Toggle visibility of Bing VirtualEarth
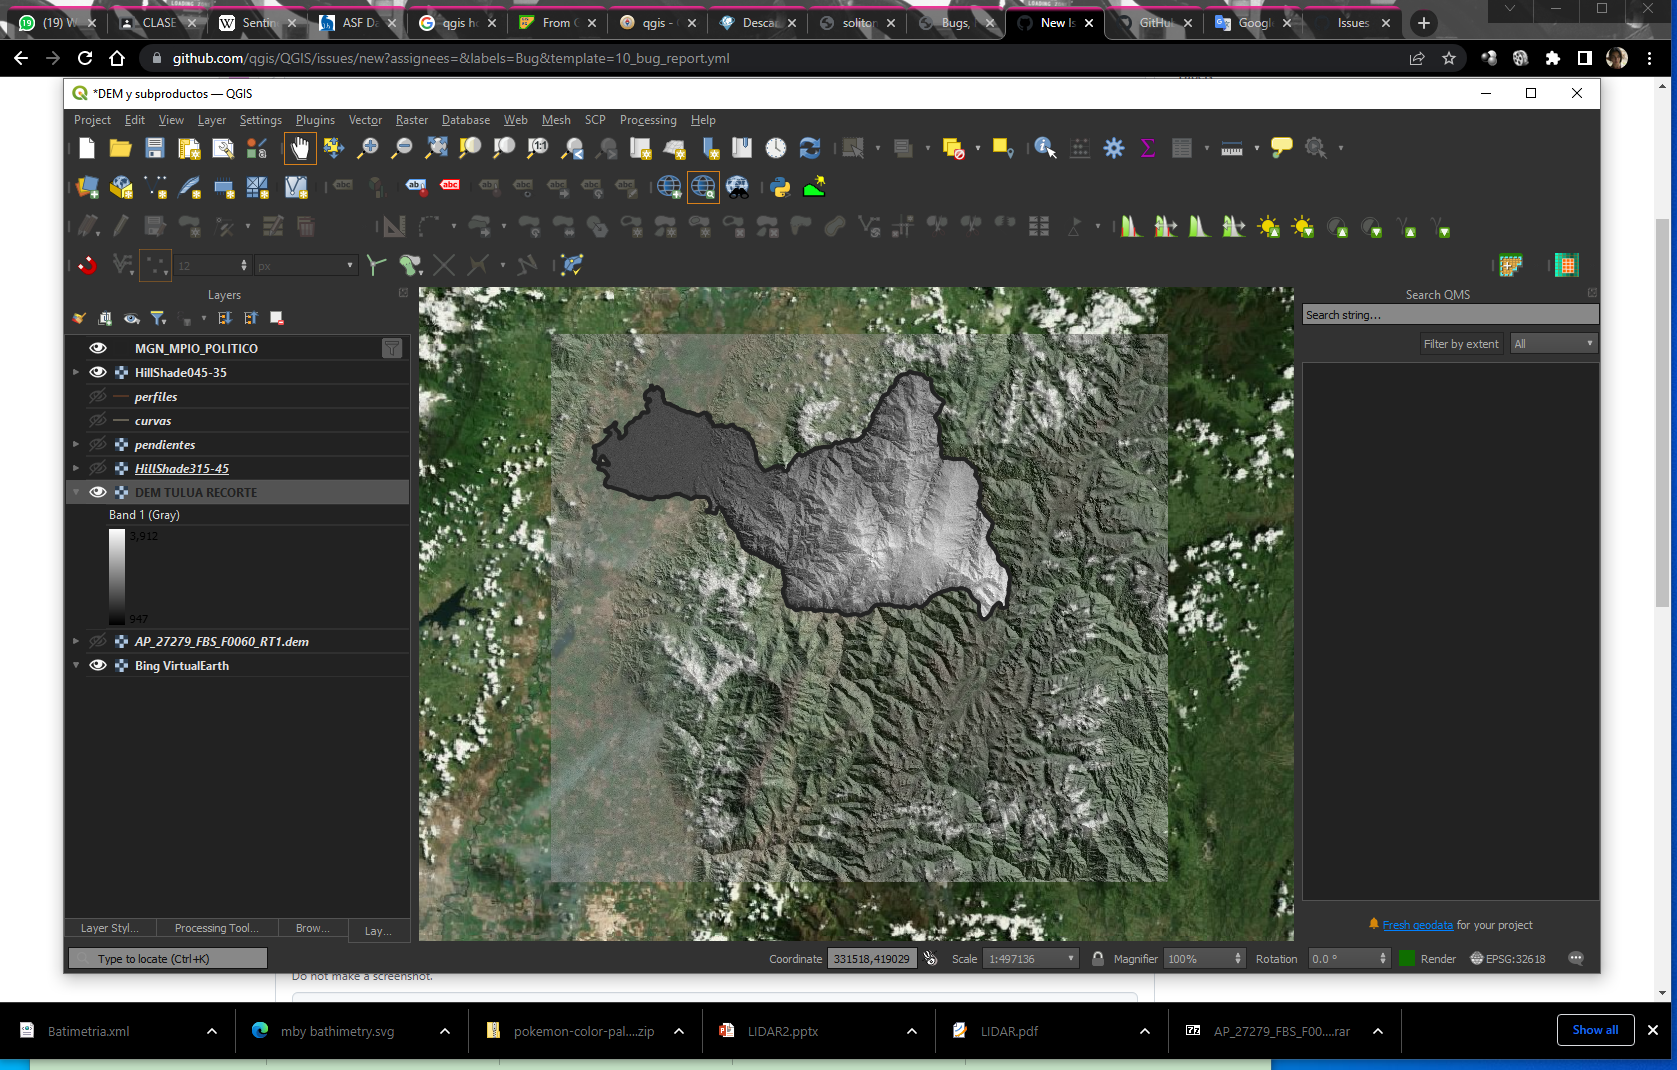Viewport: 1677px width, 1070px height. tap(97, 664)
